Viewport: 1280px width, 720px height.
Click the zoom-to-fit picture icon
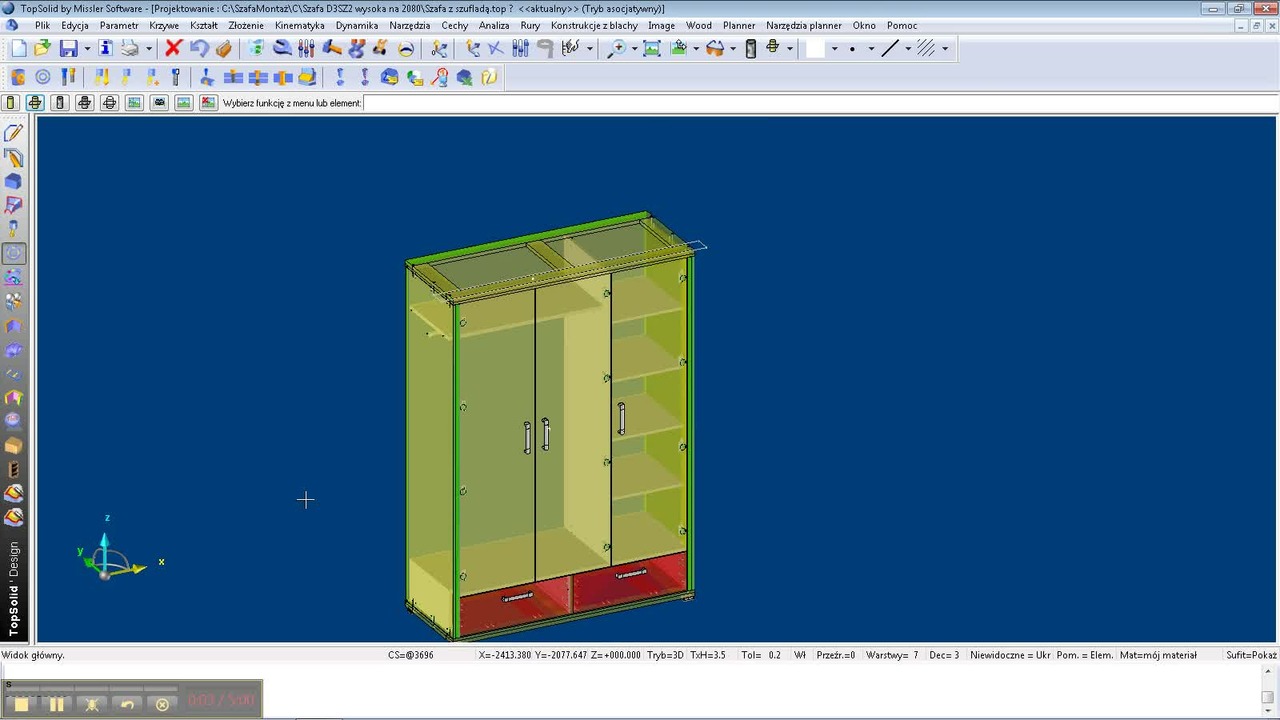[x=652, y=48]
